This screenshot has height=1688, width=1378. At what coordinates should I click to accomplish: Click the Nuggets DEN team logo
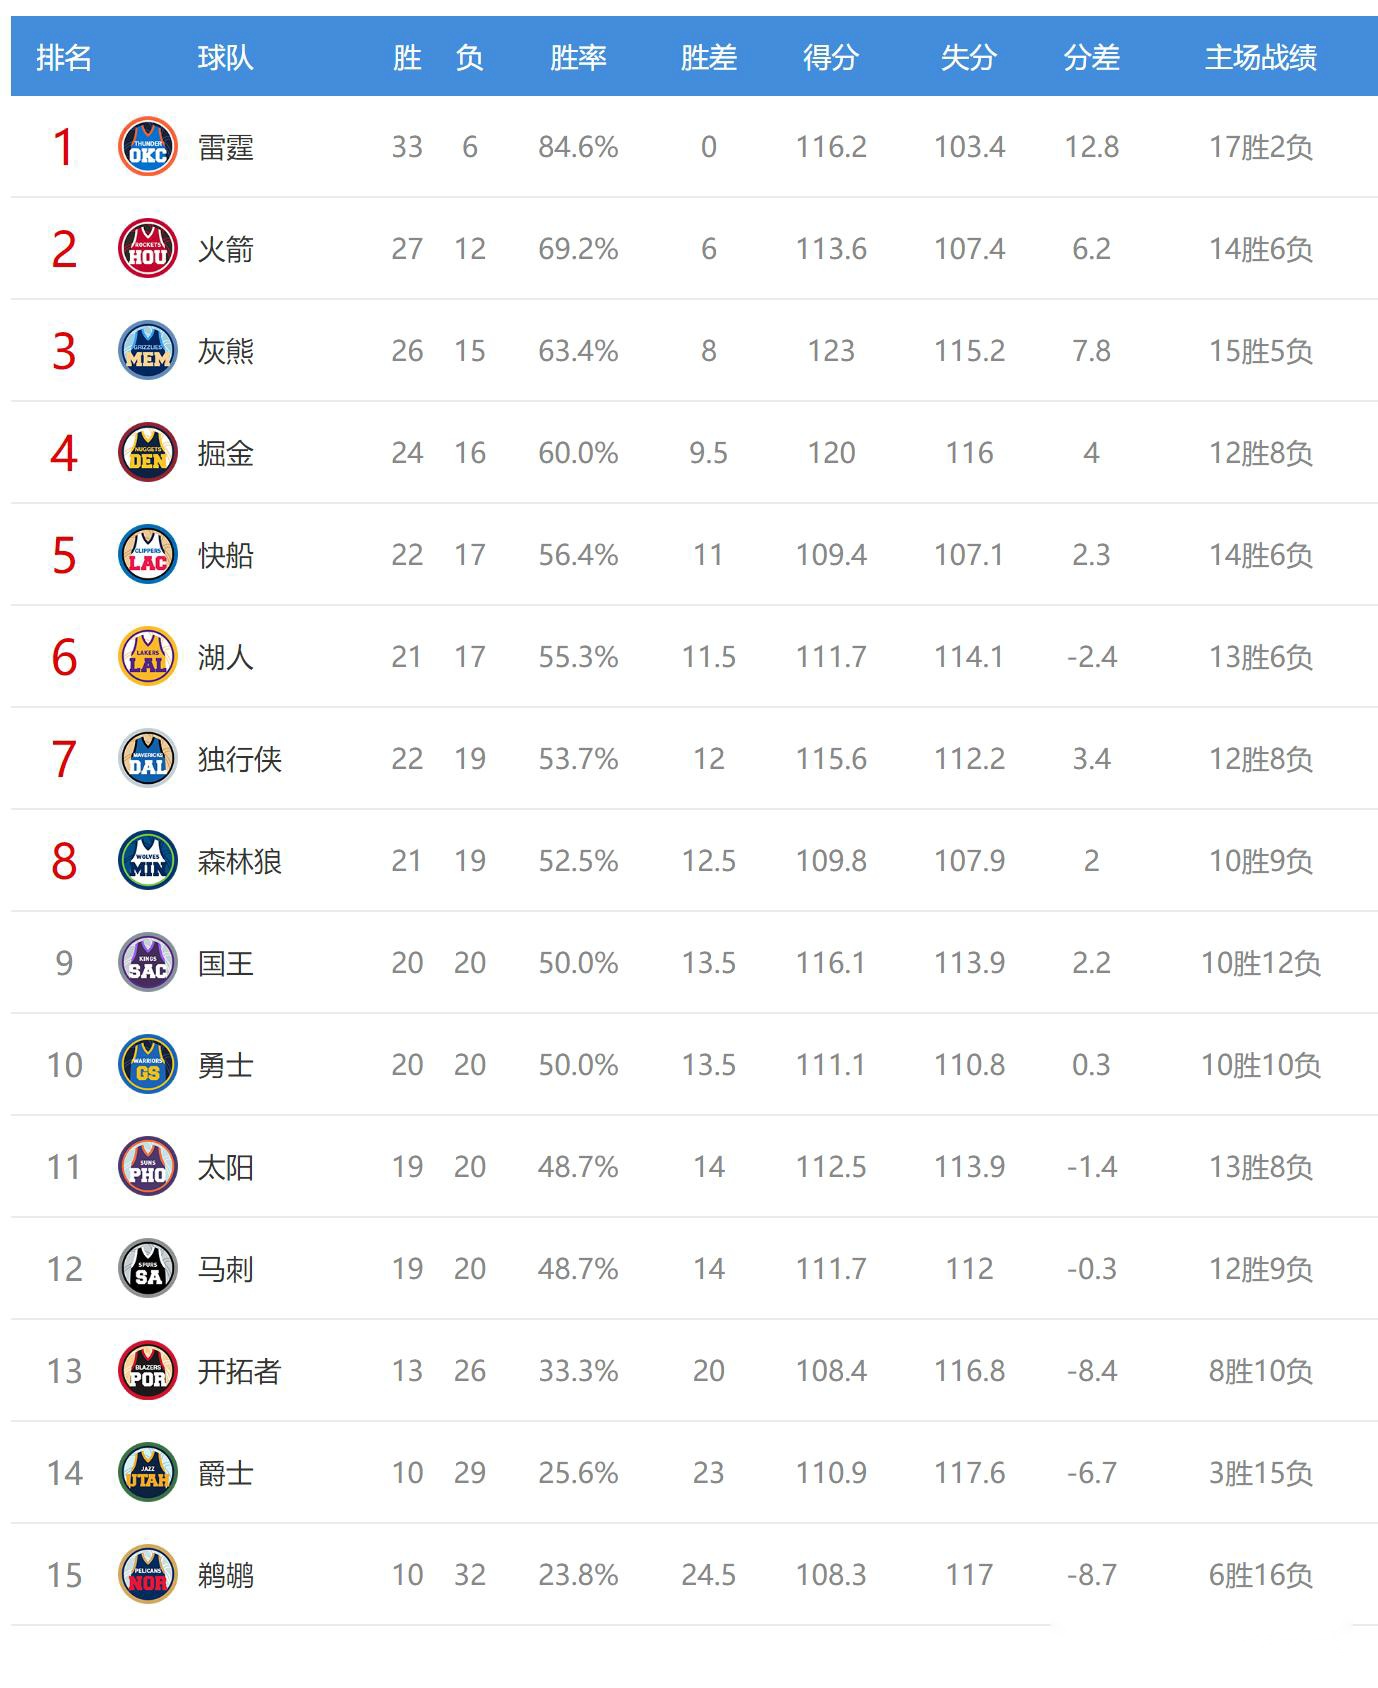[148, 453]
